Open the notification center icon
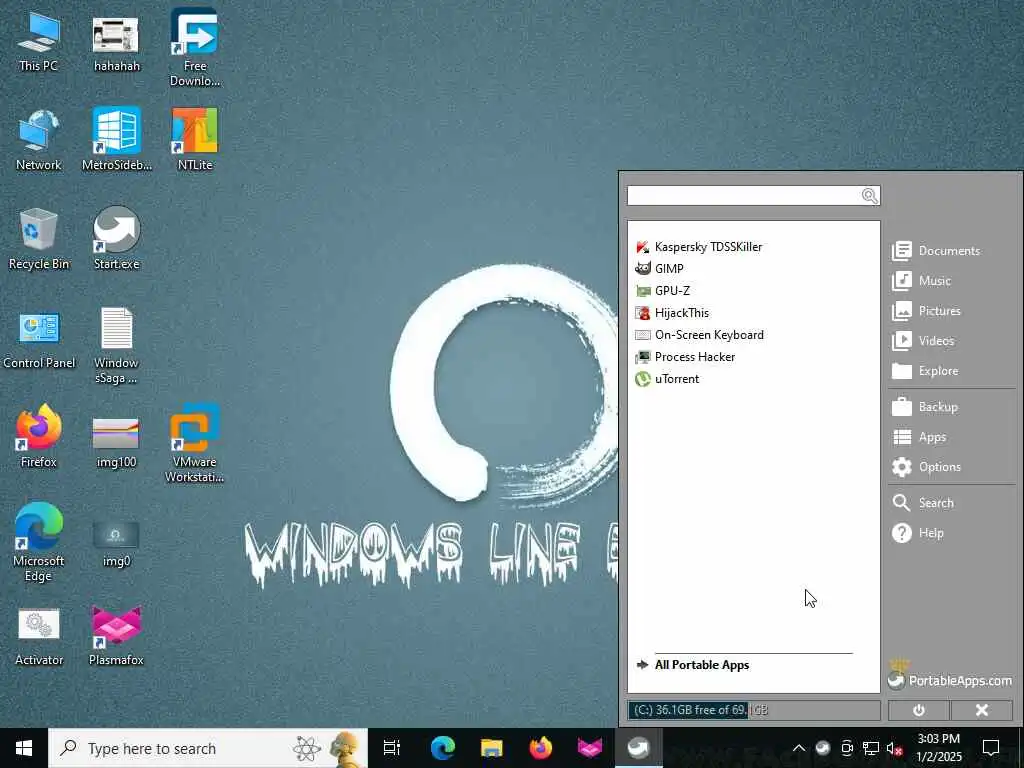The image size is (1024, 768). [991, 748]
